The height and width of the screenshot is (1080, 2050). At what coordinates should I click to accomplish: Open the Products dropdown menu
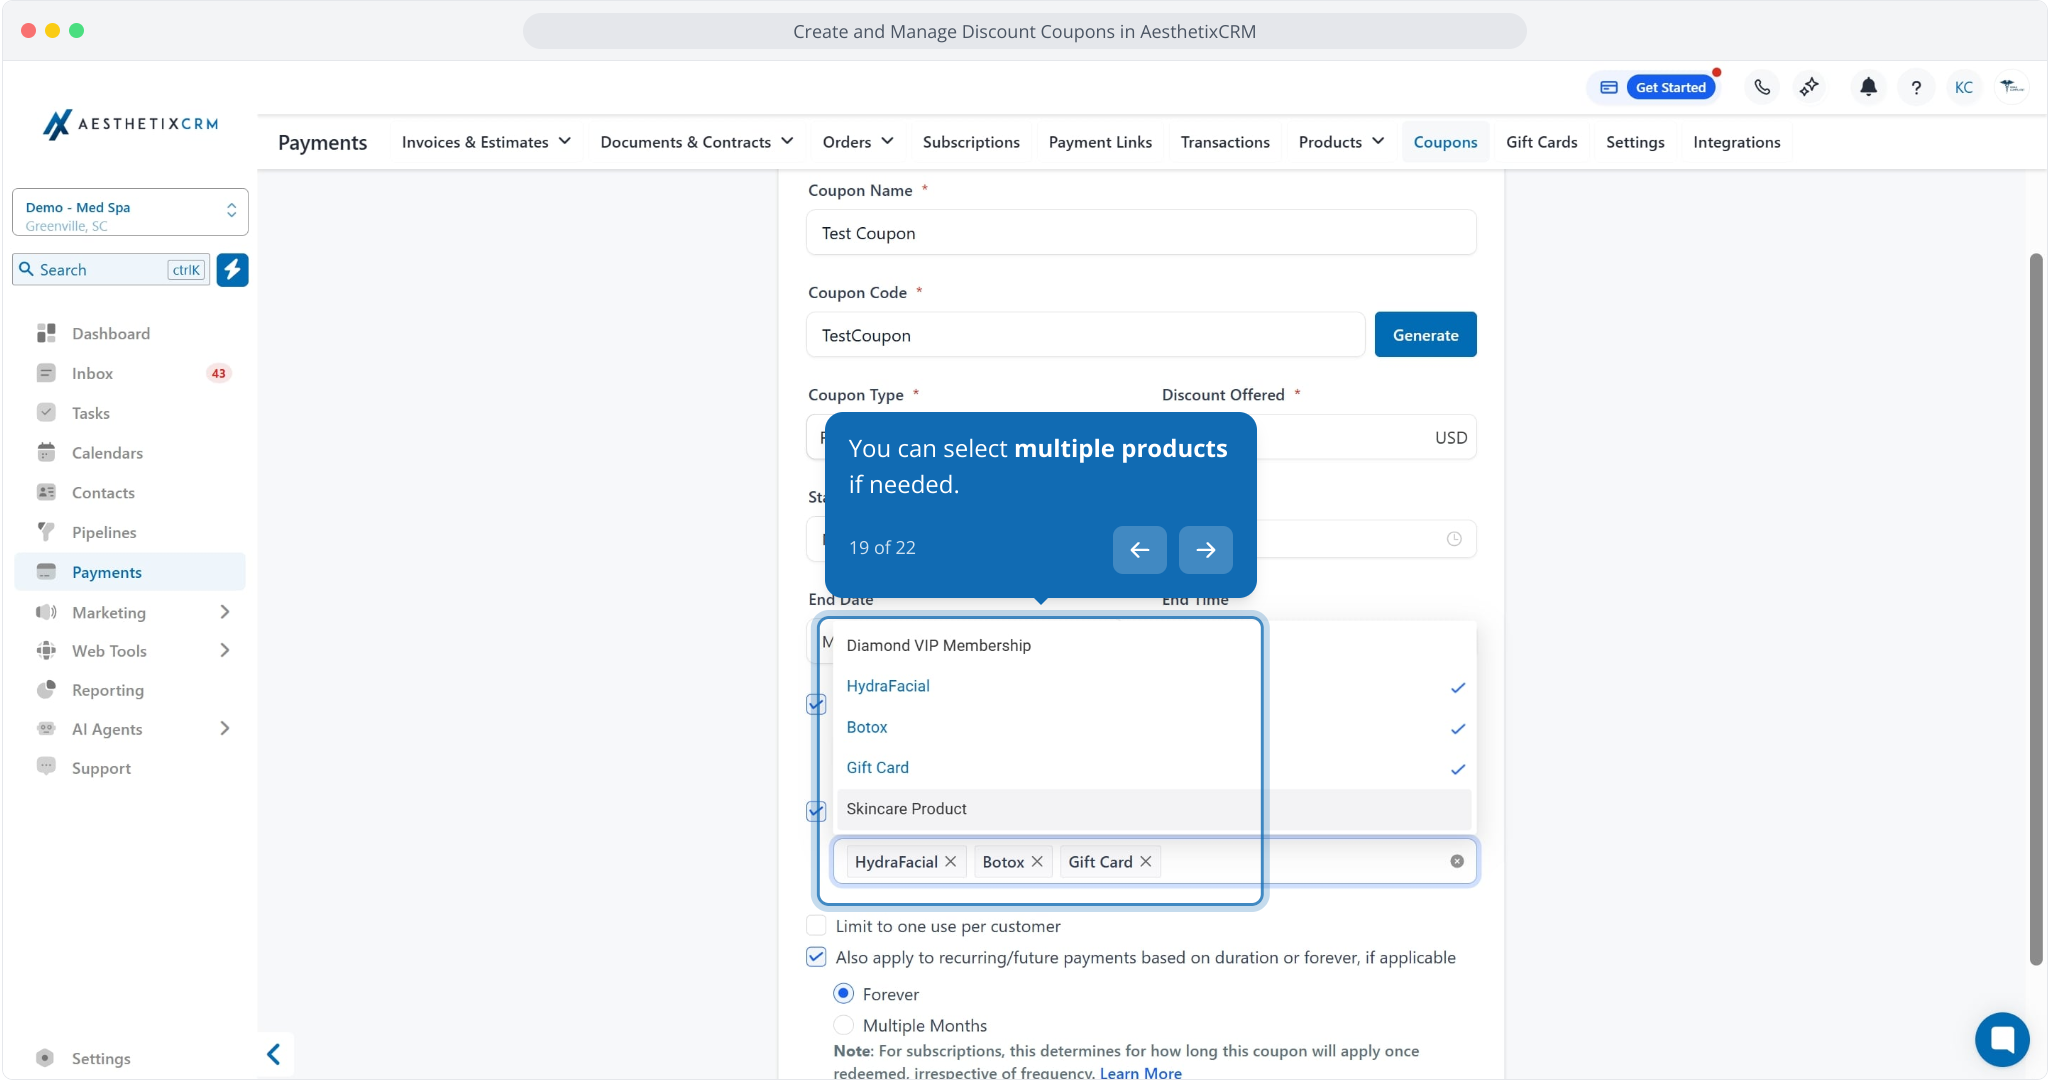coord(1340,142)
